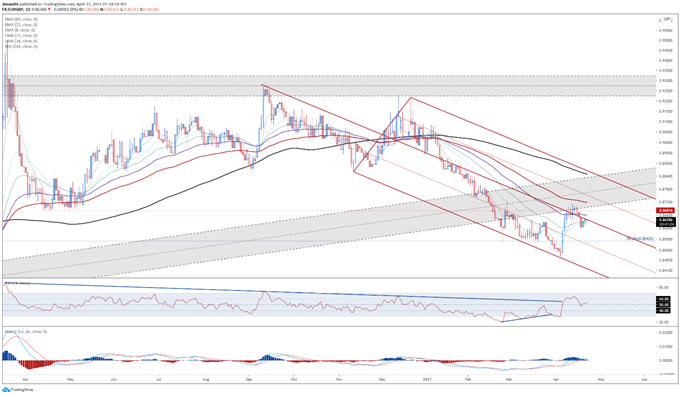Select the EMA (8, close) legend entry
This screenshot has width=680, height=395.
[x=20, y=30]
